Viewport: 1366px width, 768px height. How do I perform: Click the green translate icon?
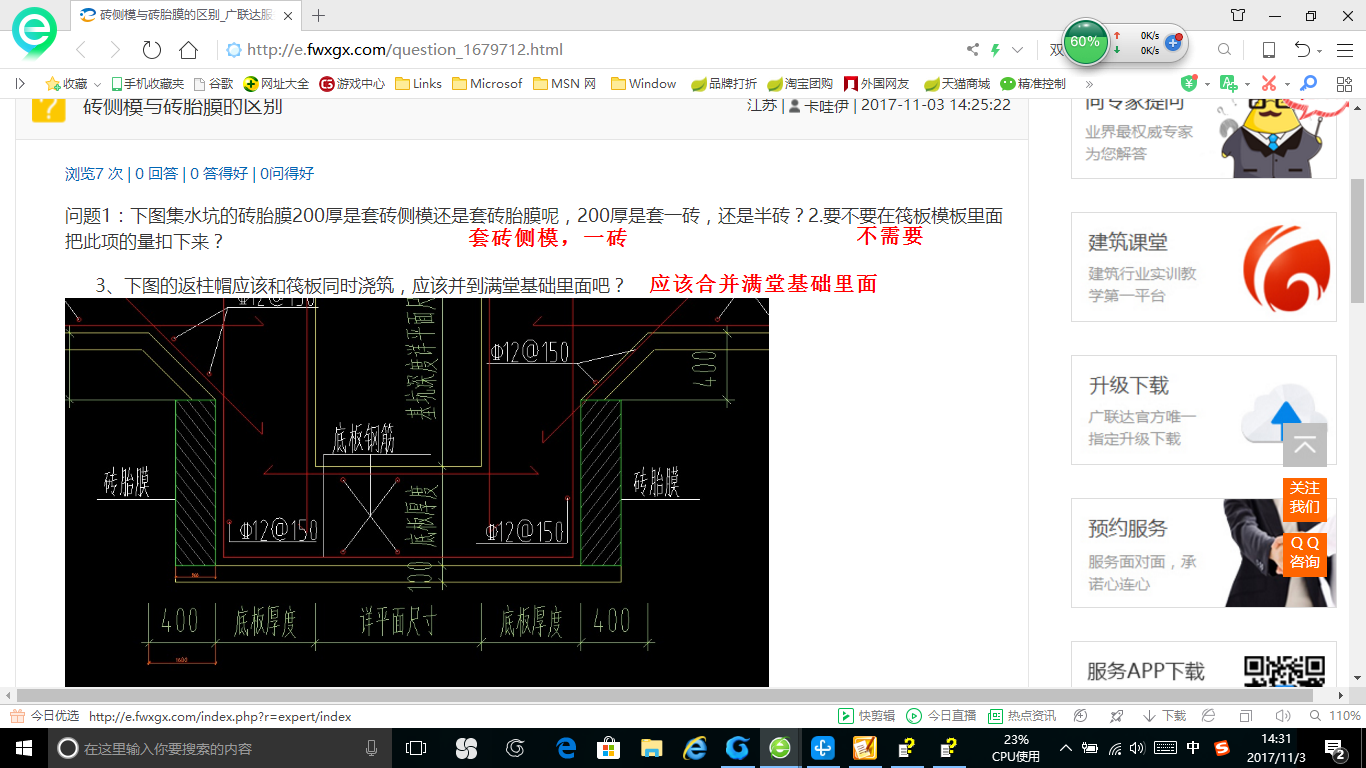click(x=1229, y=84)
